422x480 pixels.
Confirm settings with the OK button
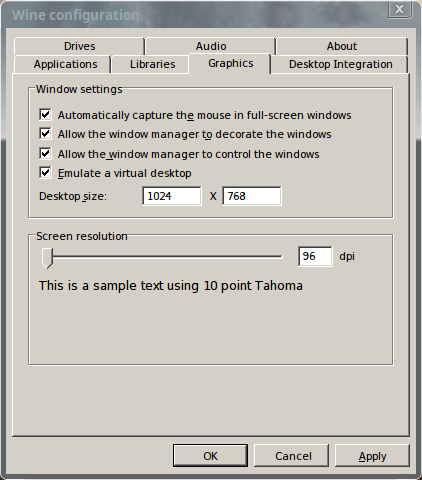210,456
